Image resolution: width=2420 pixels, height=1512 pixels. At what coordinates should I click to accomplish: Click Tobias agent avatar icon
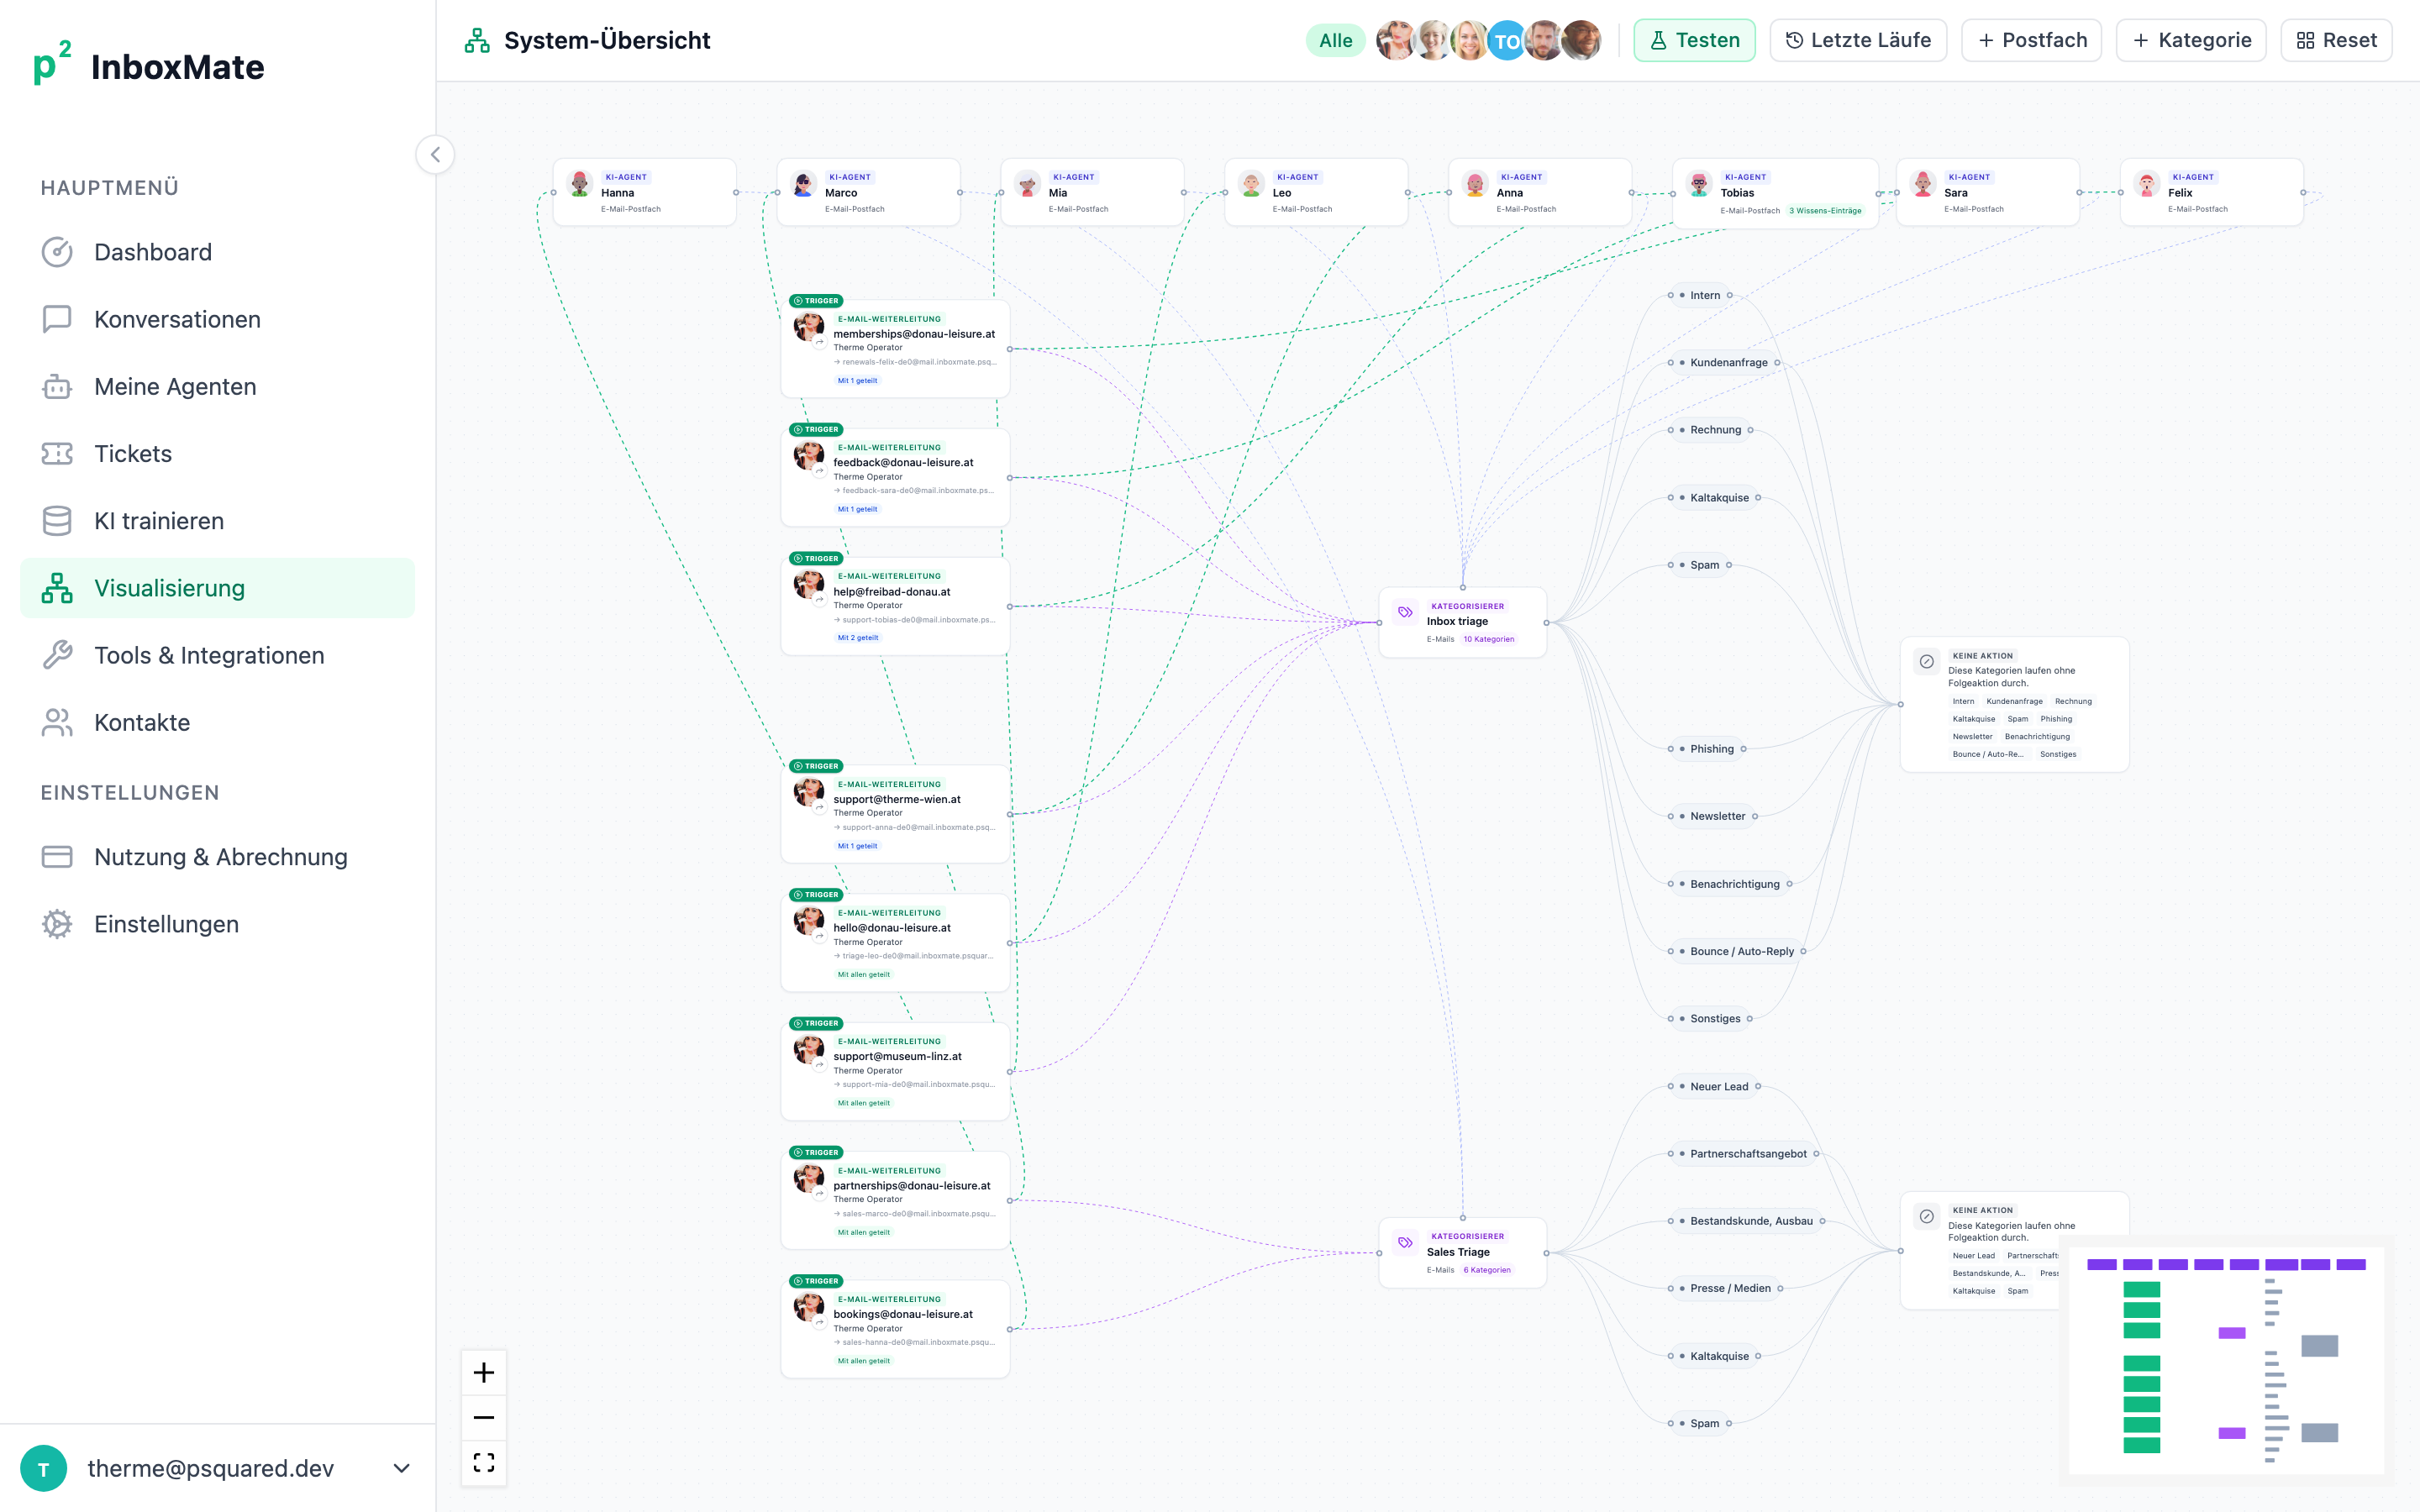[1699, 184]
